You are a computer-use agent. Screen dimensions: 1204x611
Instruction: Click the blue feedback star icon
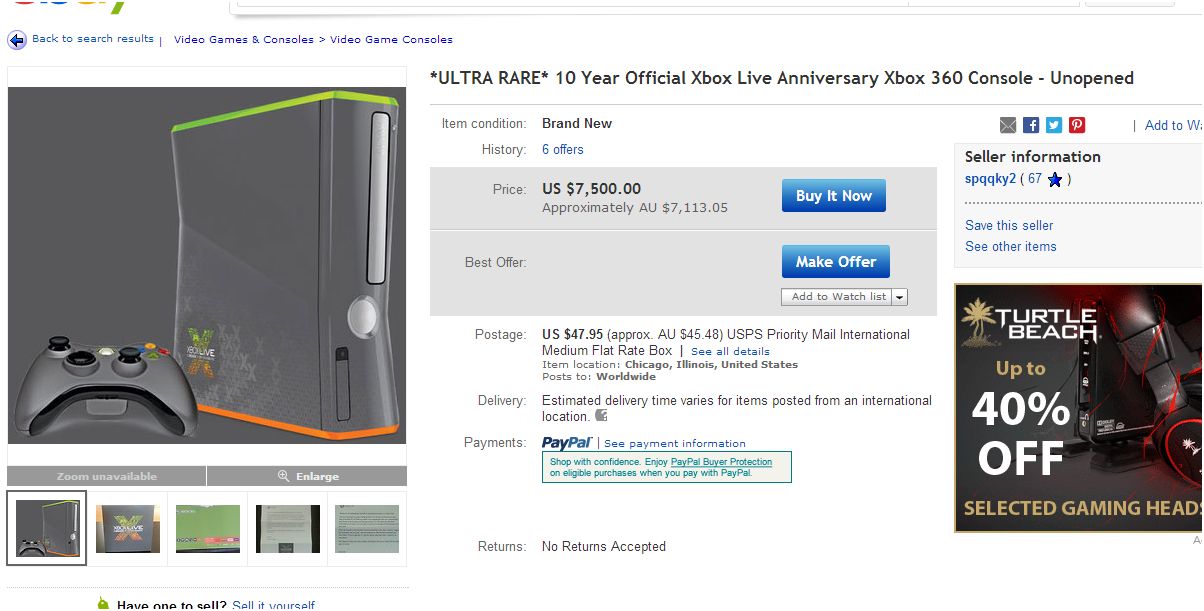[x=1054, y=180]
